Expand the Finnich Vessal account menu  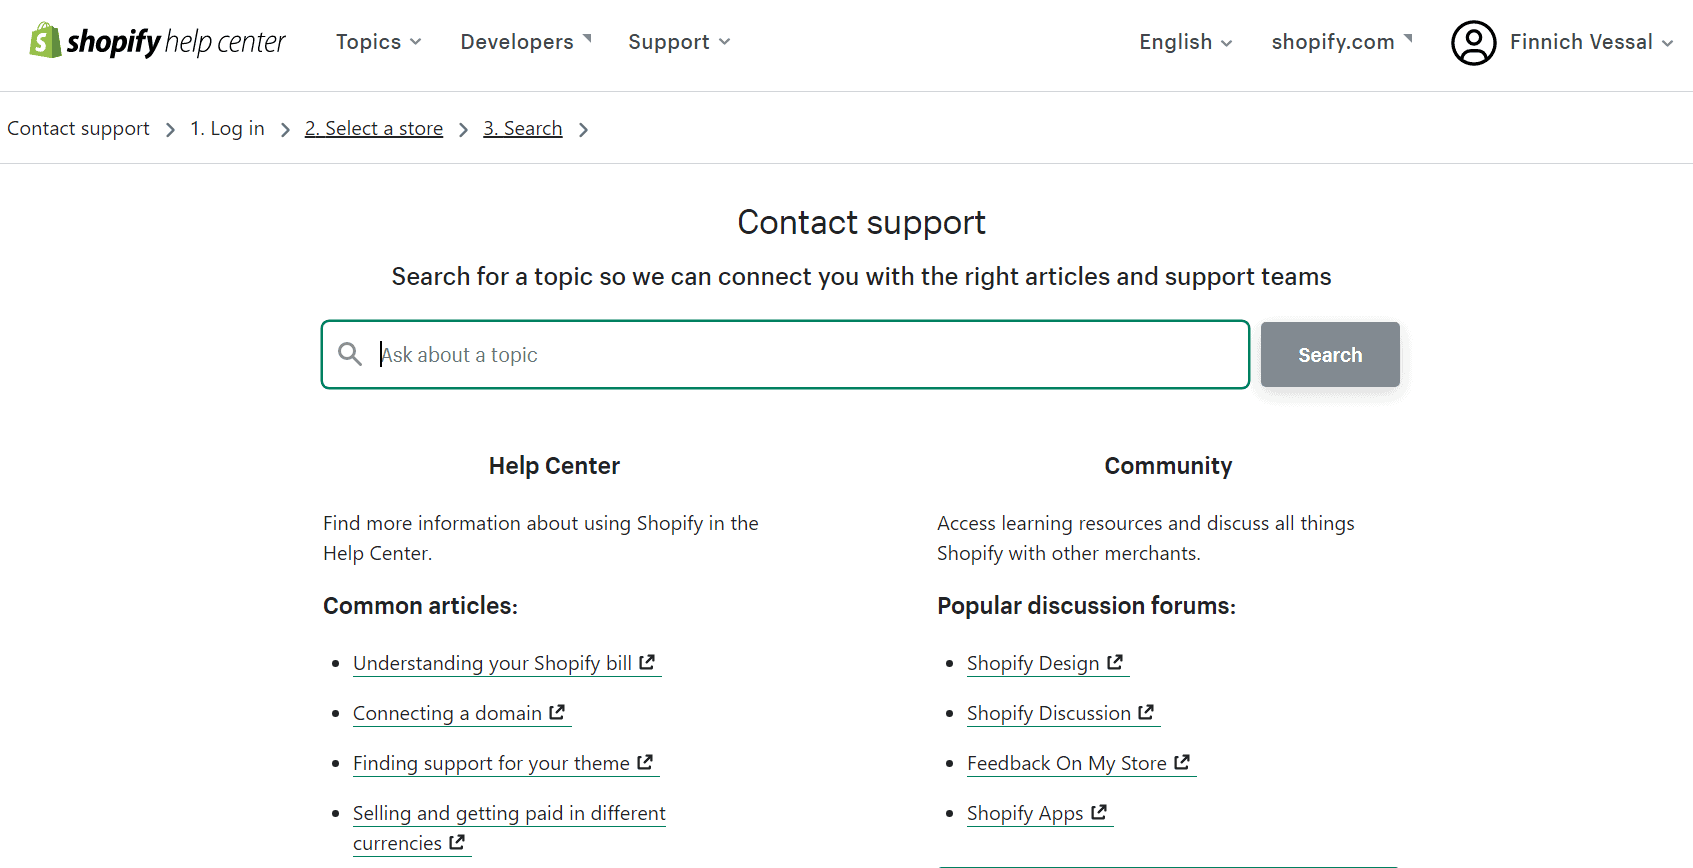point(1591,42)
